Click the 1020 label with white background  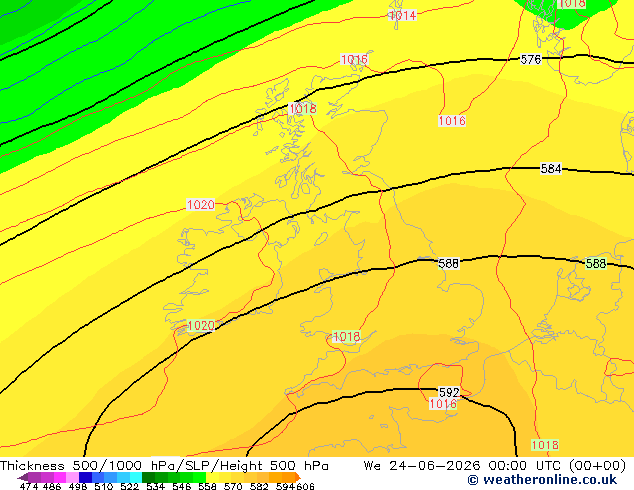(x=201, y=205)
